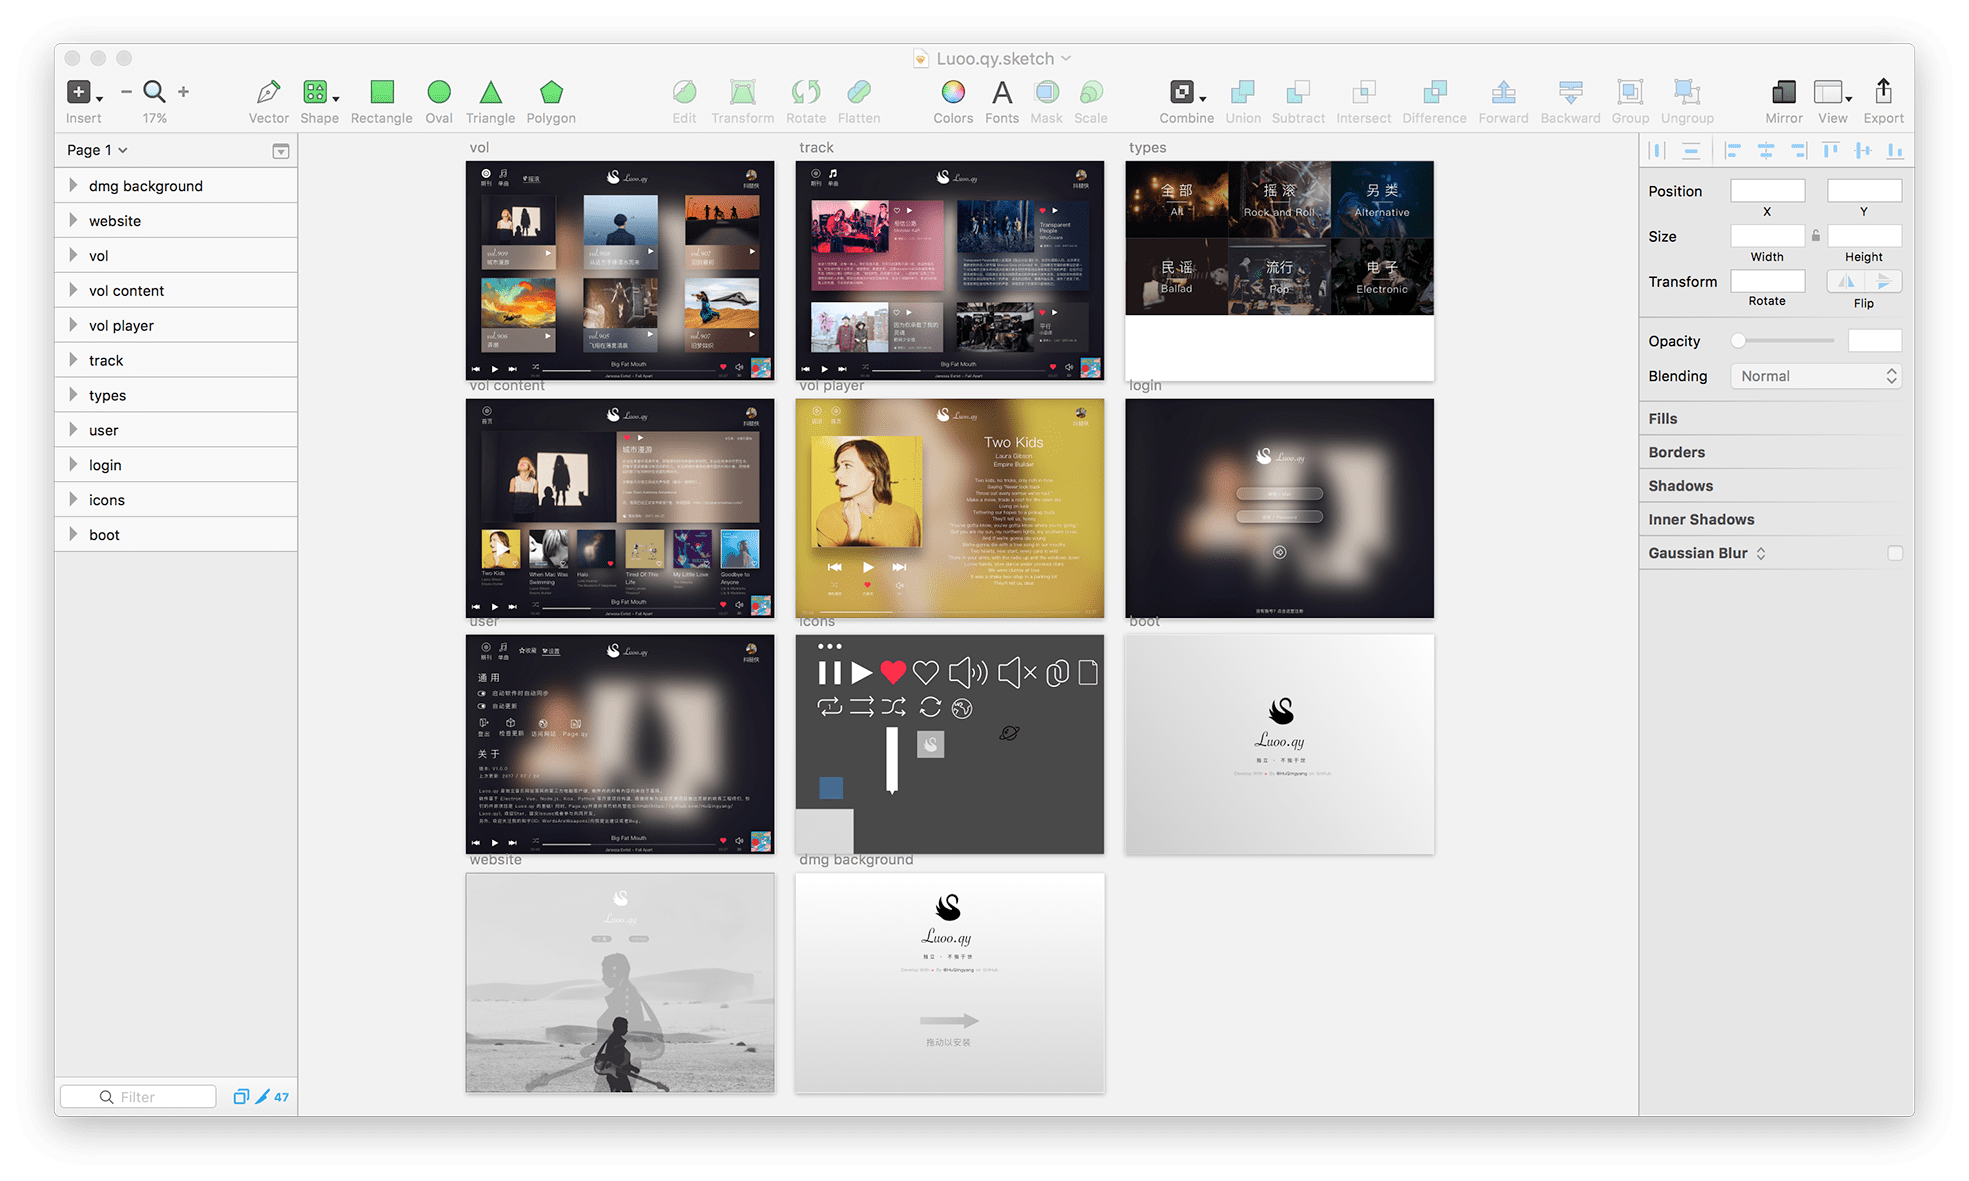1969x1181 pixels.
Task: Open the Mirror preview tool
Action: pyautogui.click(x=1783, y=93)
